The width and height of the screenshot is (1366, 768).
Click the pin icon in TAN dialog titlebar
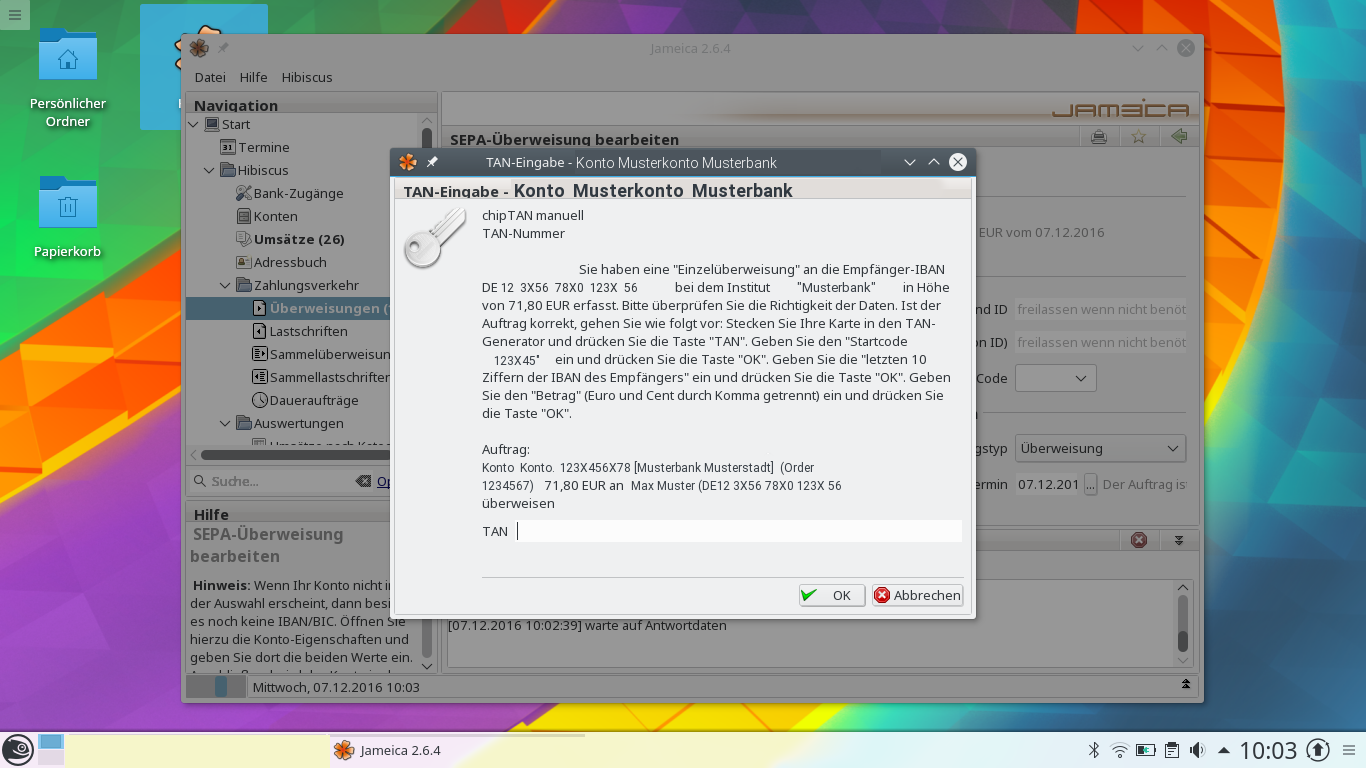pyautogui.click(x=432, y=162)
